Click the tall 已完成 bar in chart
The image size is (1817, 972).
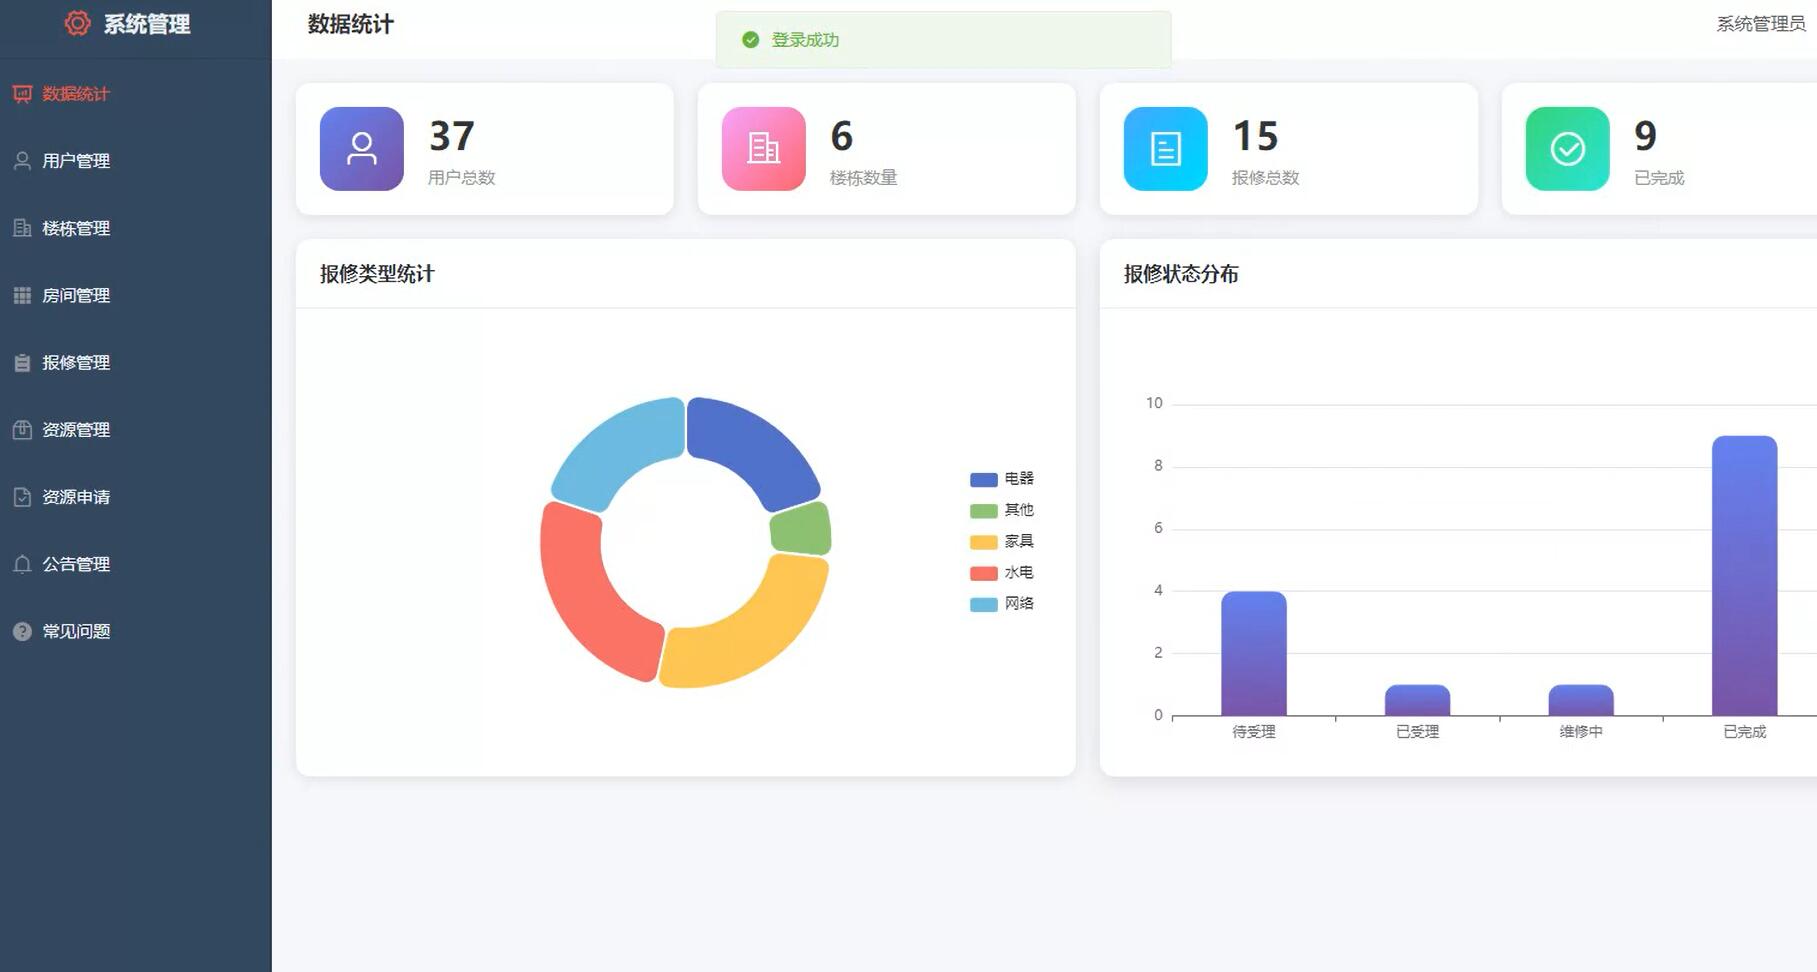click(1745, 575)
